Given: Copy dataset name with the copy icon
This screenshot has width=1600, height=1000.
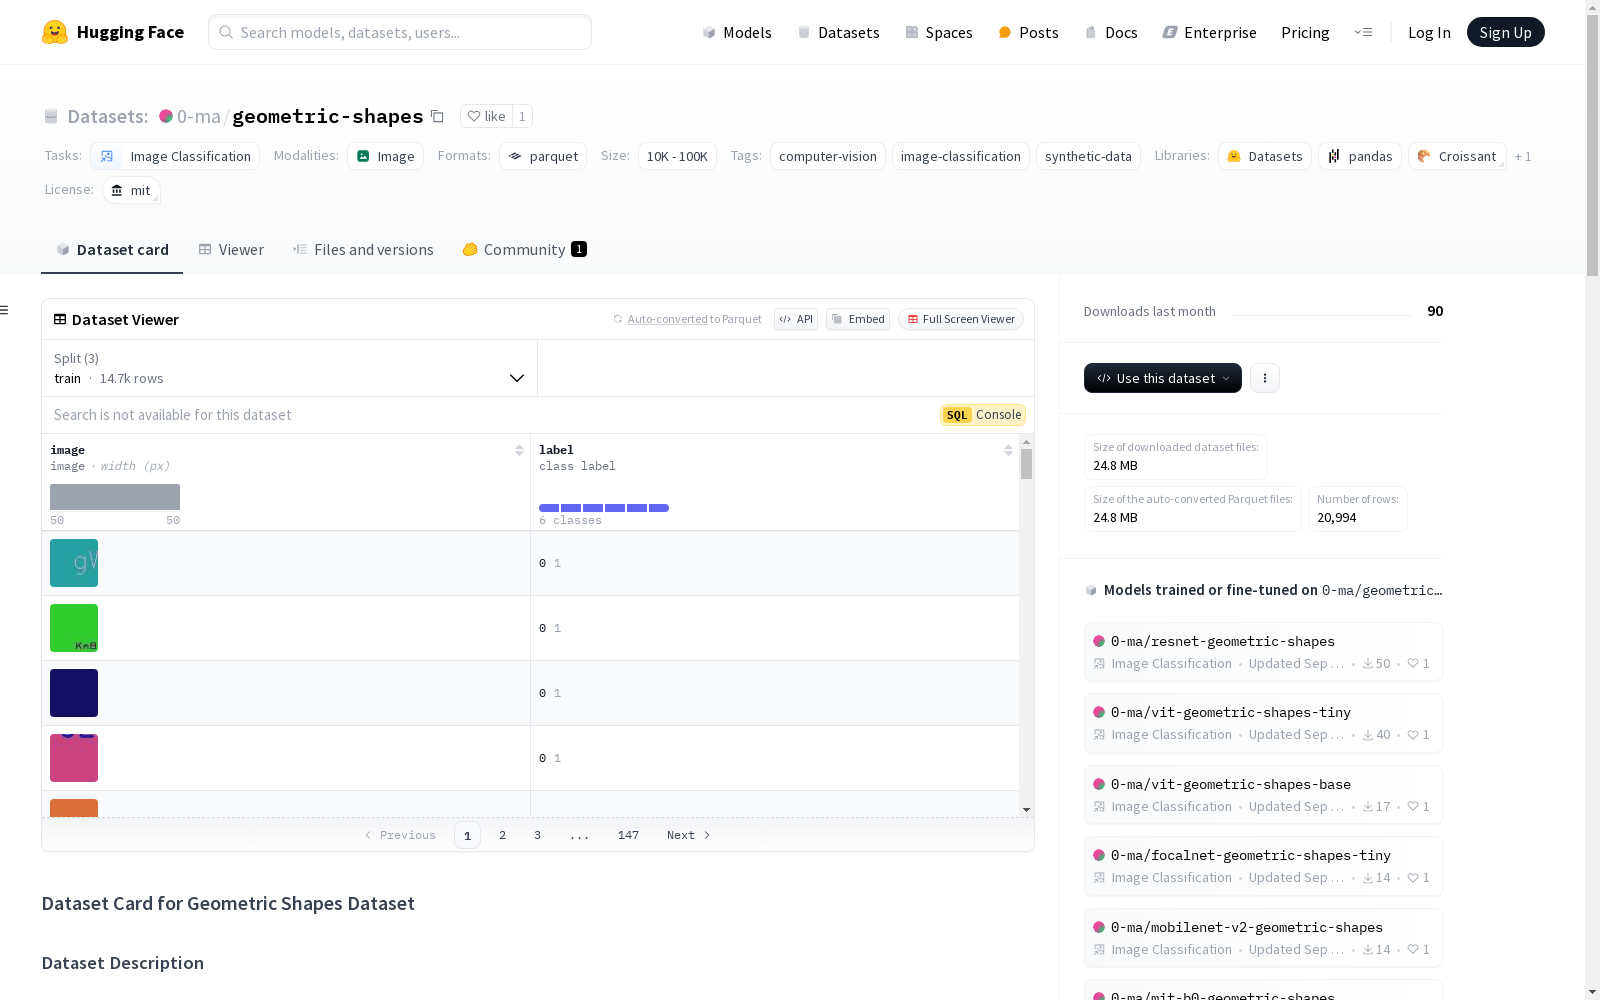Looking at the screenshot, I should click(437, 116).
